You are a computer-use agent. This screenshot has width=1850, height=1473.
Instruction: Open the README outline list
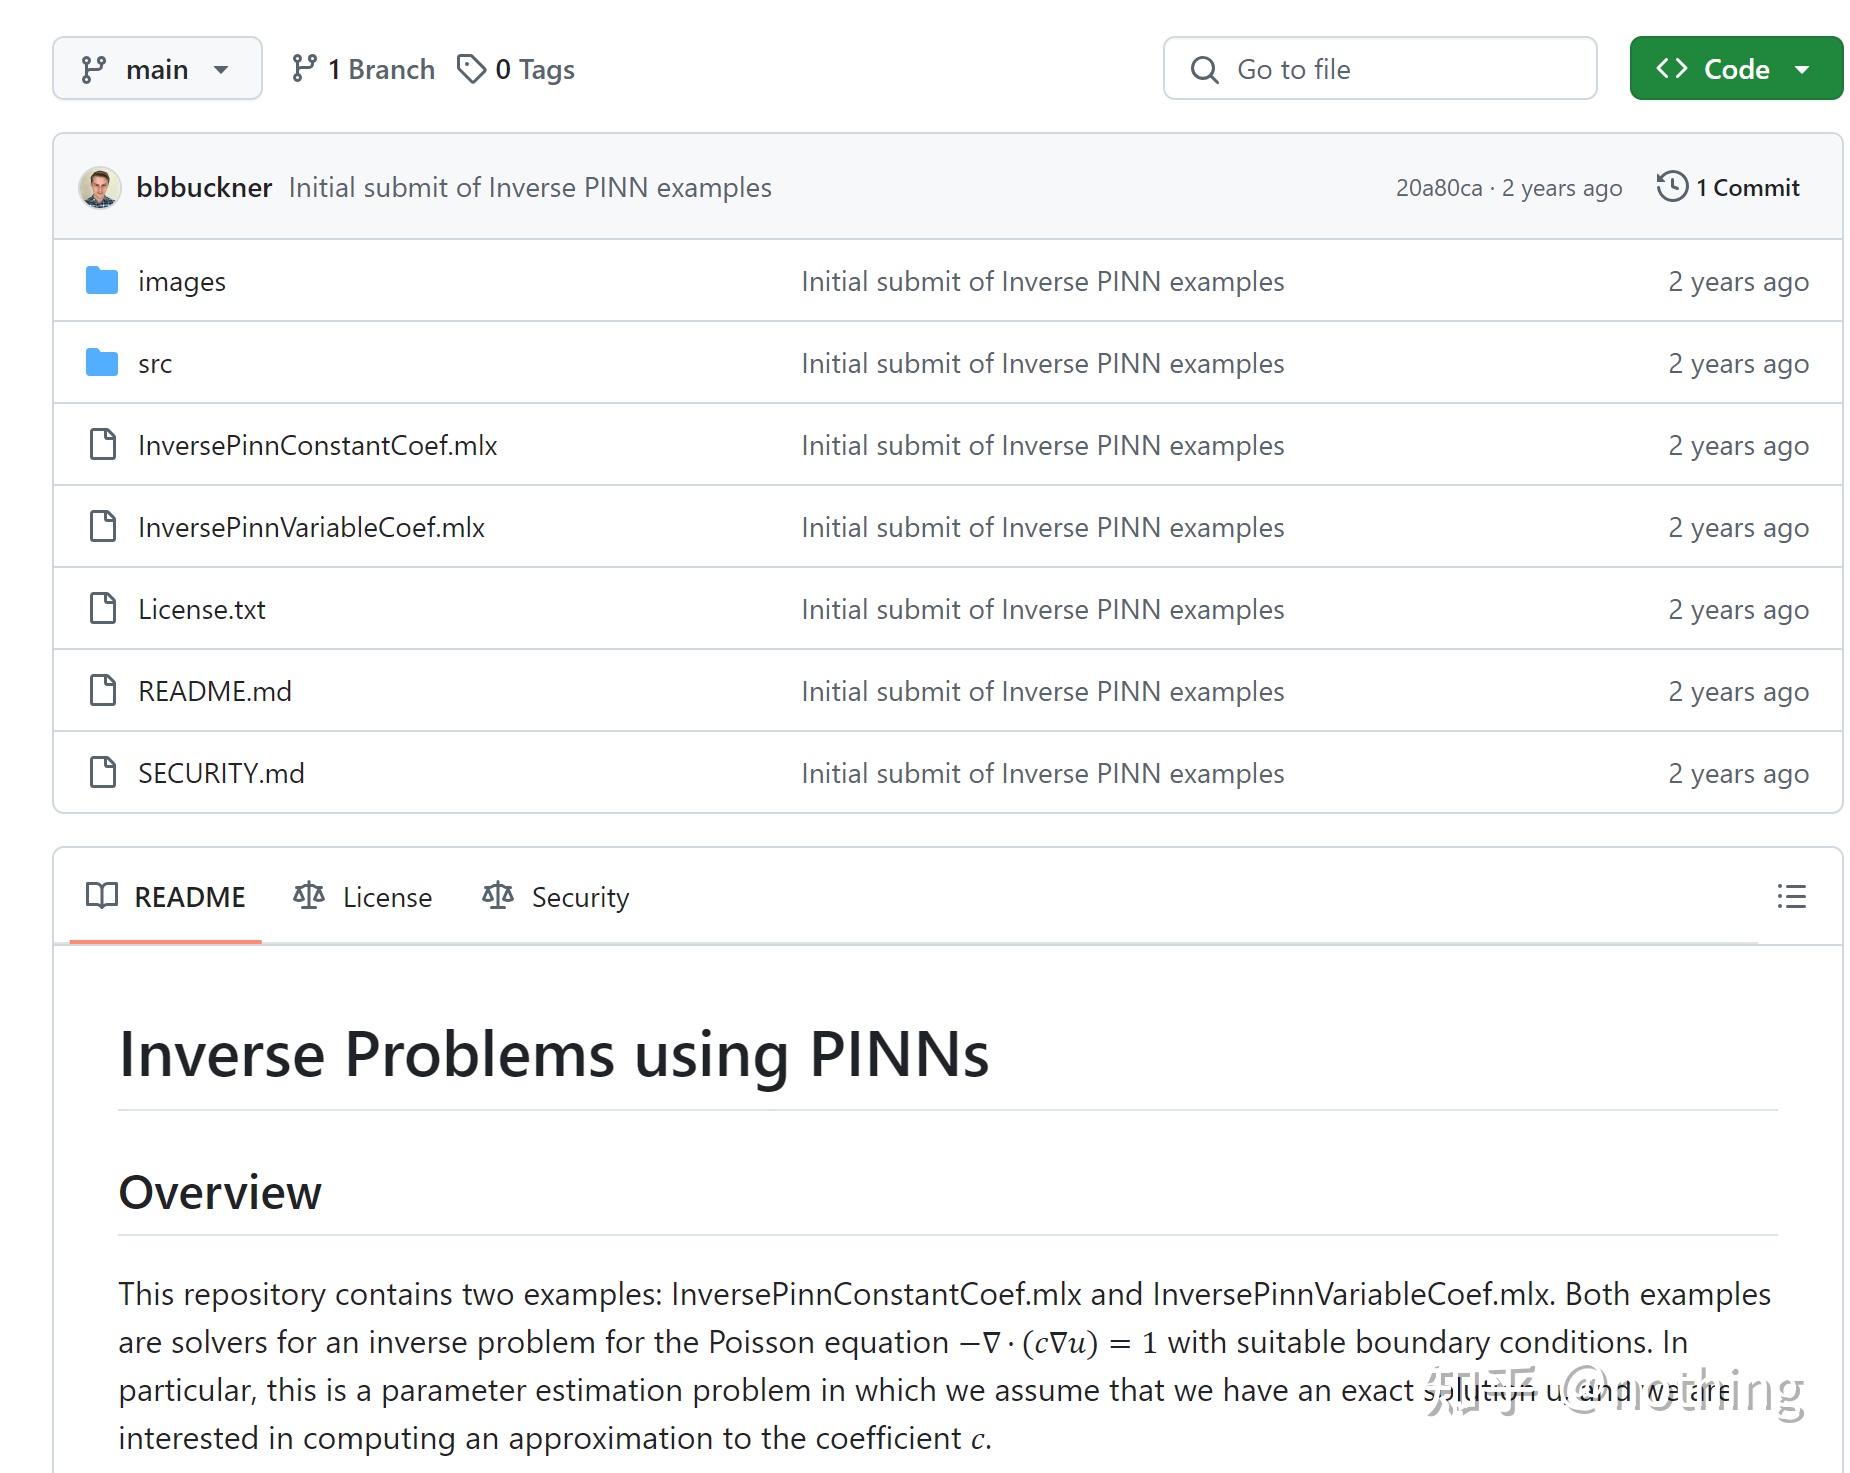tap(1792, 897)
